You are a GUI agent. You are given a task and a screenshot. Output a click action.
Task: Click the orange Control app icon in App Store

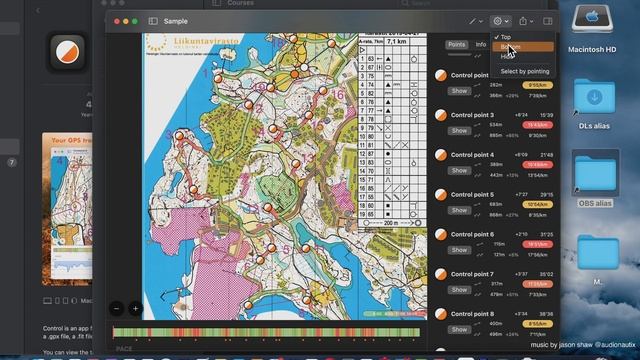click(x=67, y=52)
